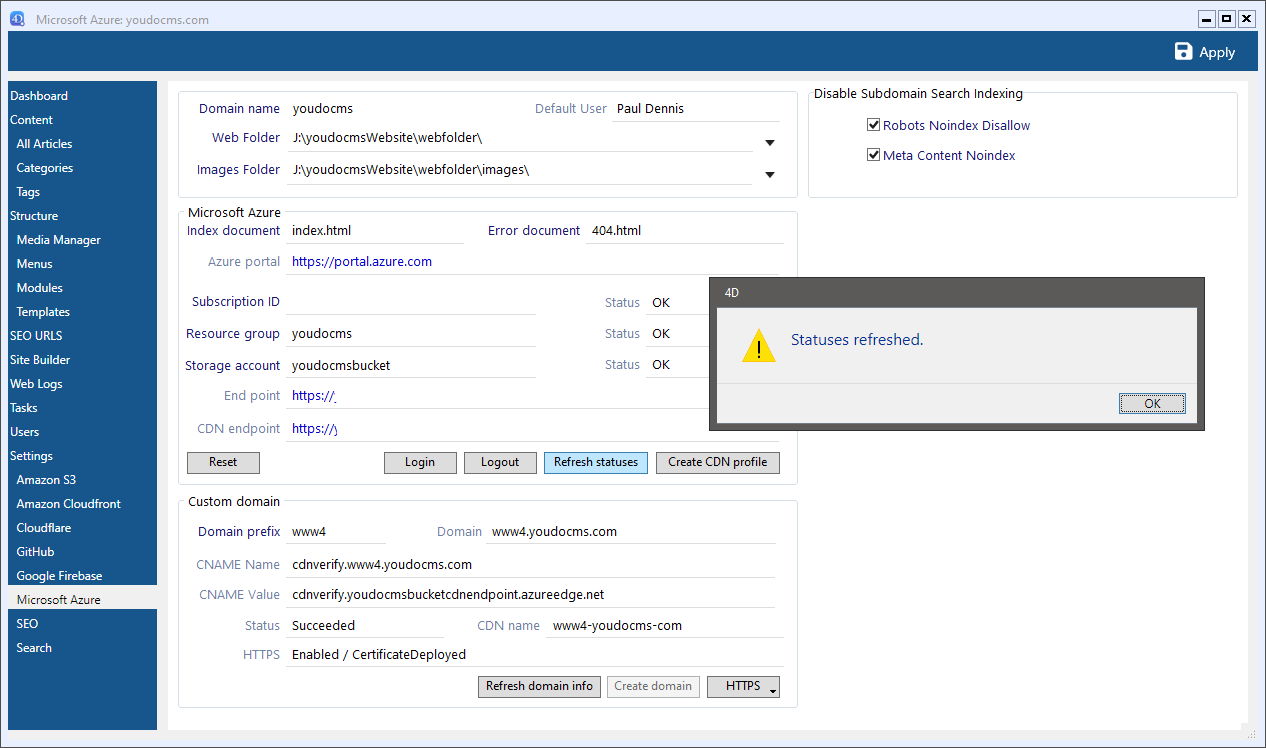Open Tasks section
Screen dimensions: 1266x748
point(24,408)
